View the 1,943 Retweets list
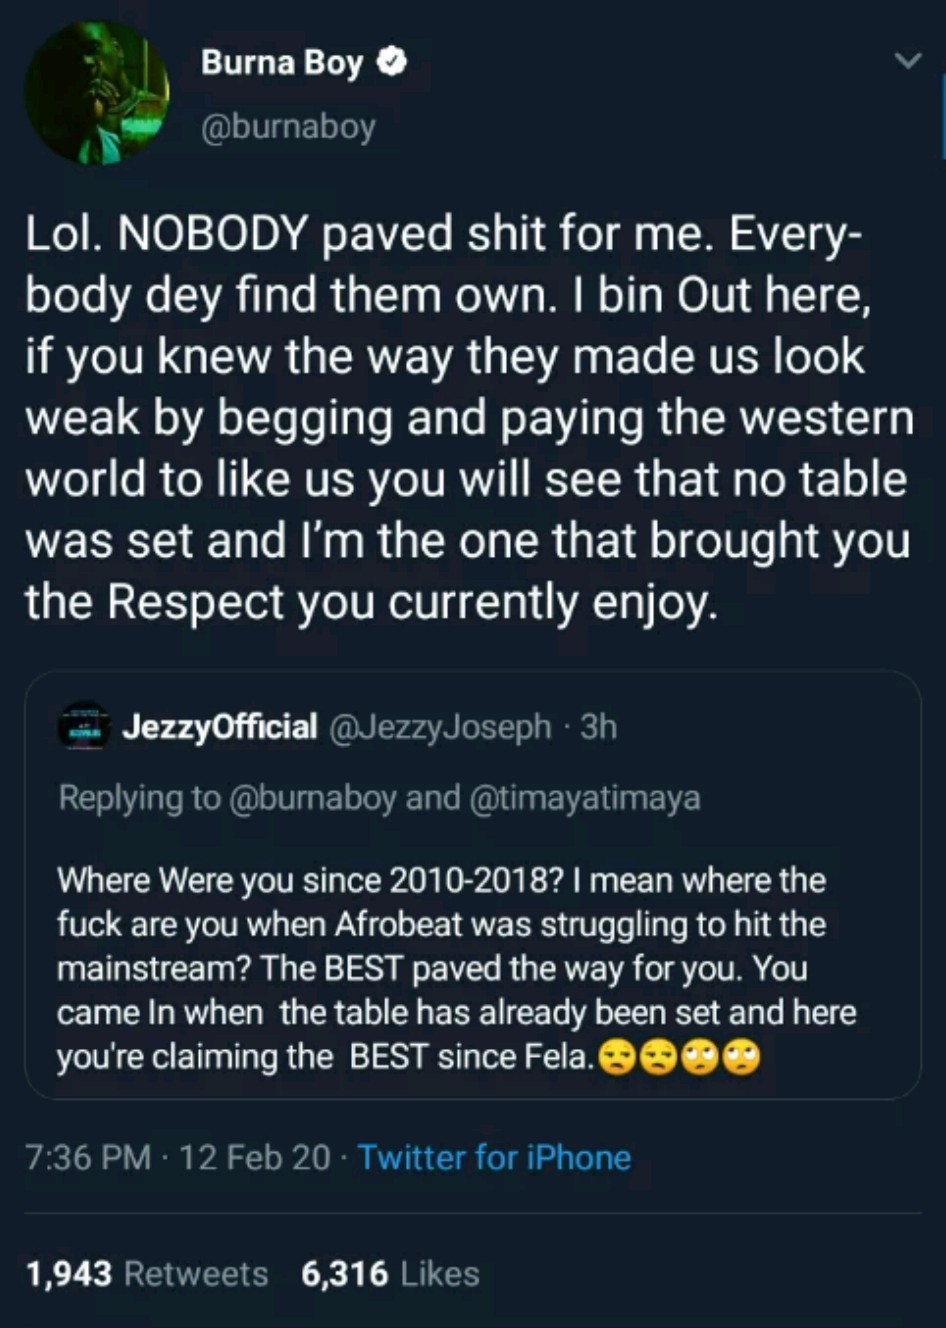 coord(146,1273)
